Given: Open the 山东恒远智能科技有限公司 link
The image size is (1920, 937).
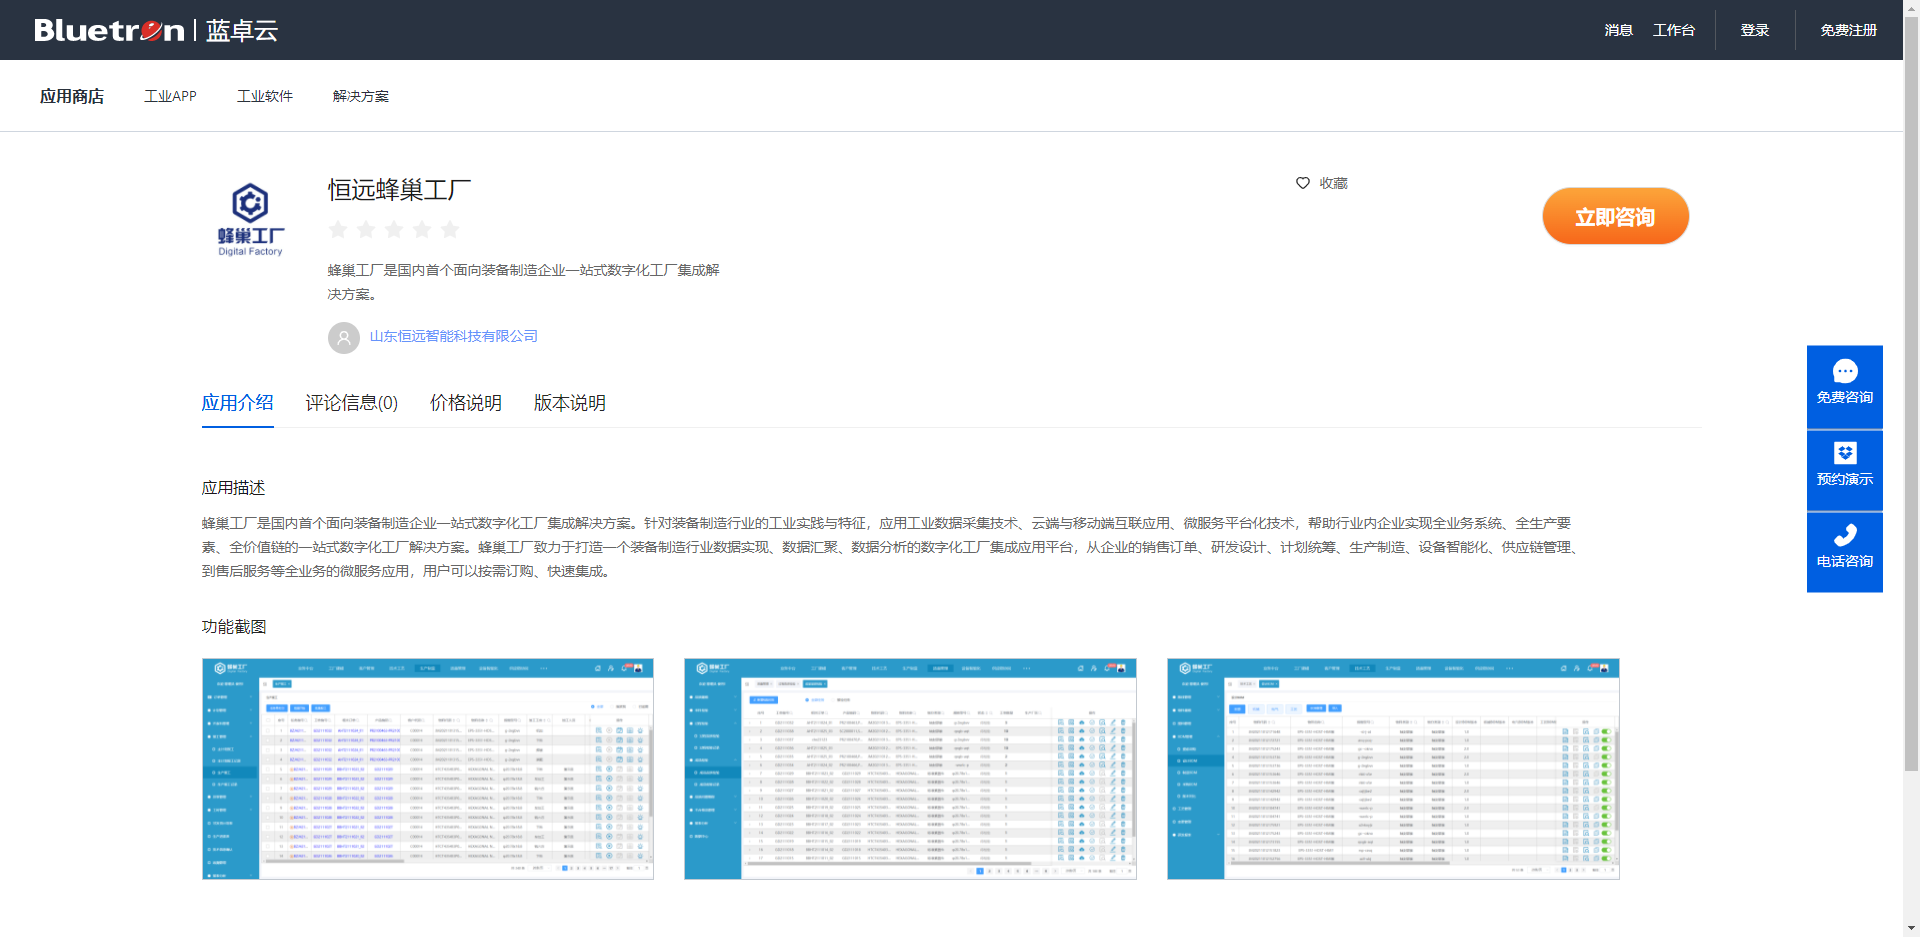Looking at the screenshot, I should 454,336.
